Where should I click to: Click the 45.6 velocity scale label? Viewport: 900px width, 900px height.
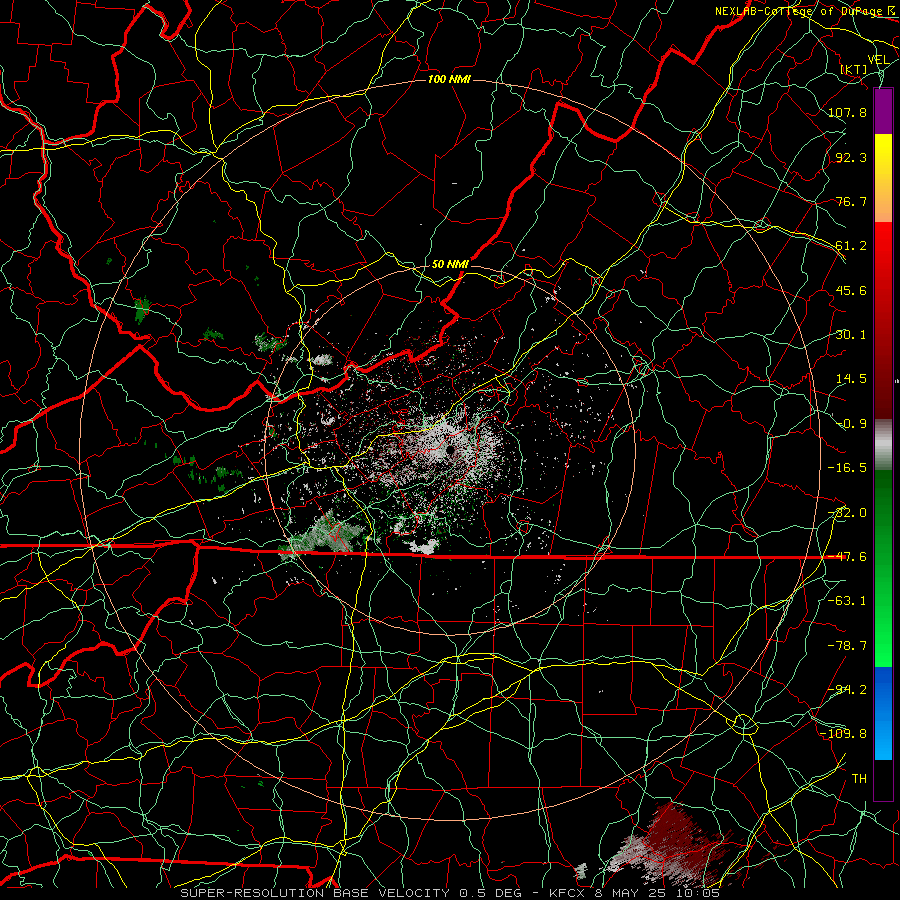point(851,290)
